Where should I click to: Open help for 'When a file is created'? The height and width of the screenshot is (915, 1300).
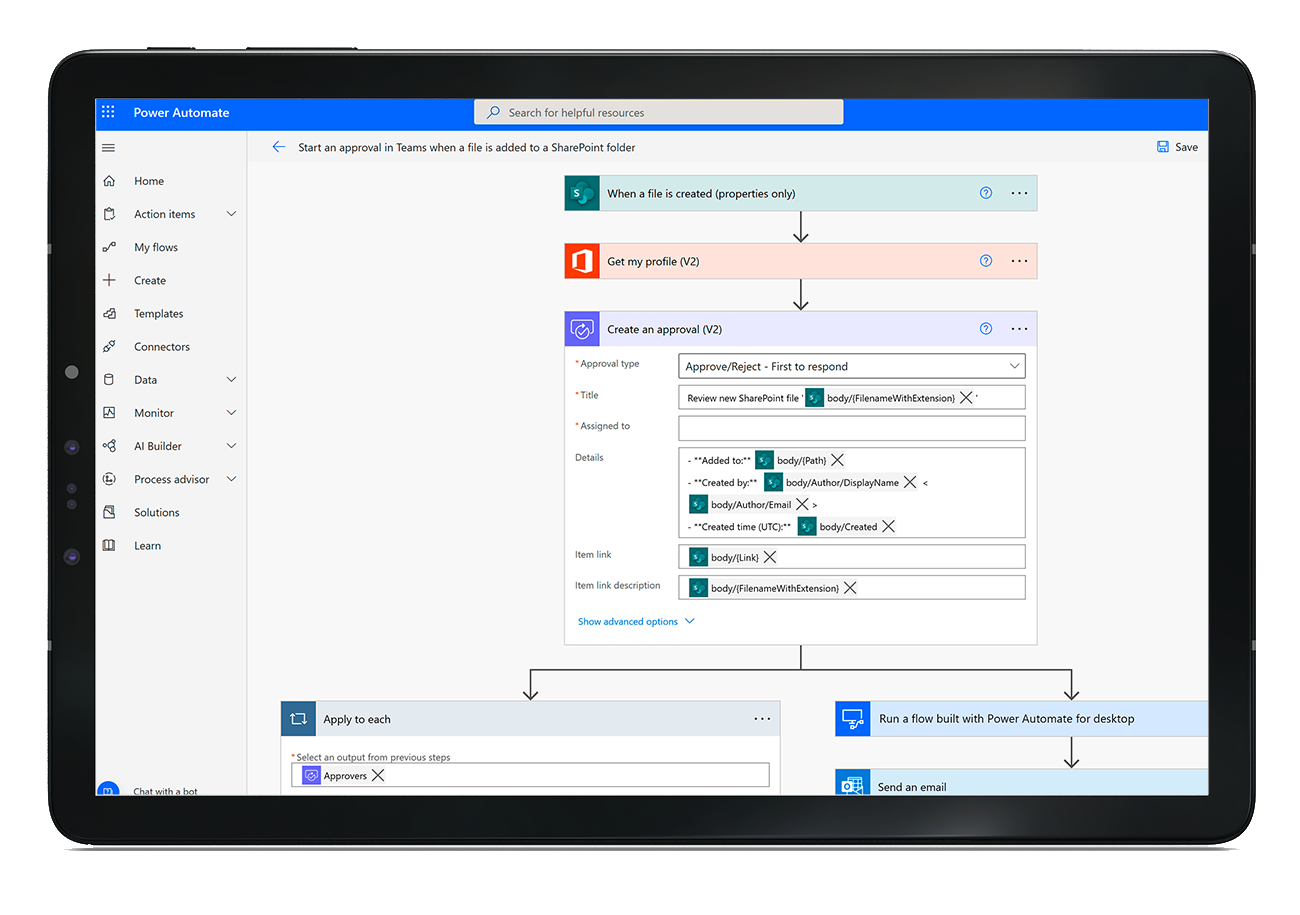pyautogui.click(x=986, y=193)
